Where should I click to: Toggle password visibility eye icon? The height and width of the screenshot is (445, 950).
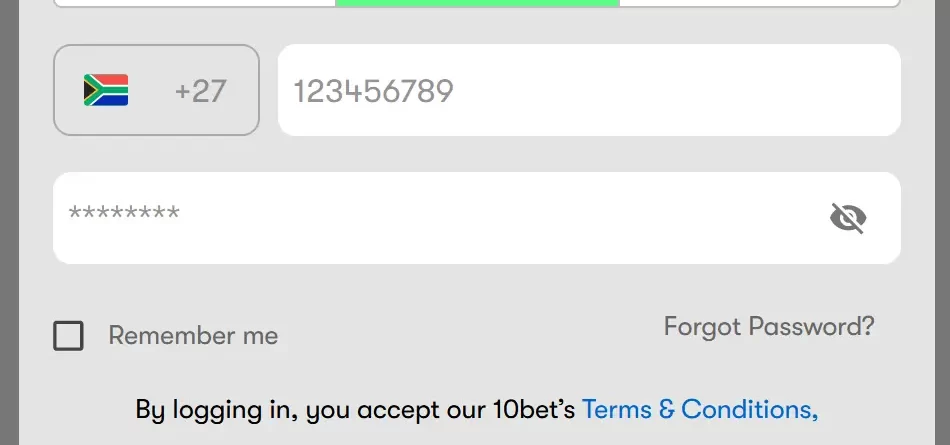(x=848, y=218)
